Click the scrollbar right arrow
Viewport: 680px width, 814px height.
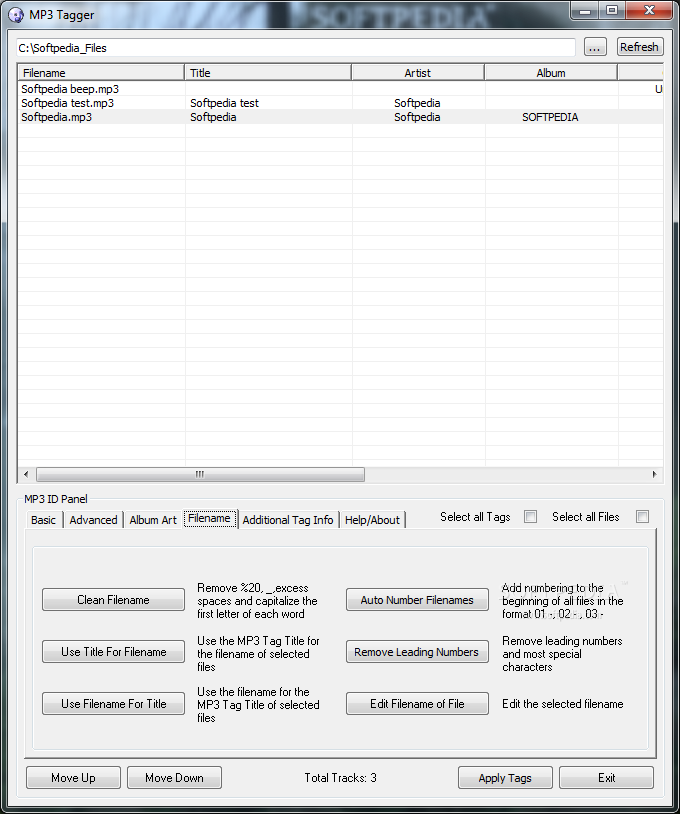coord(654,474)
